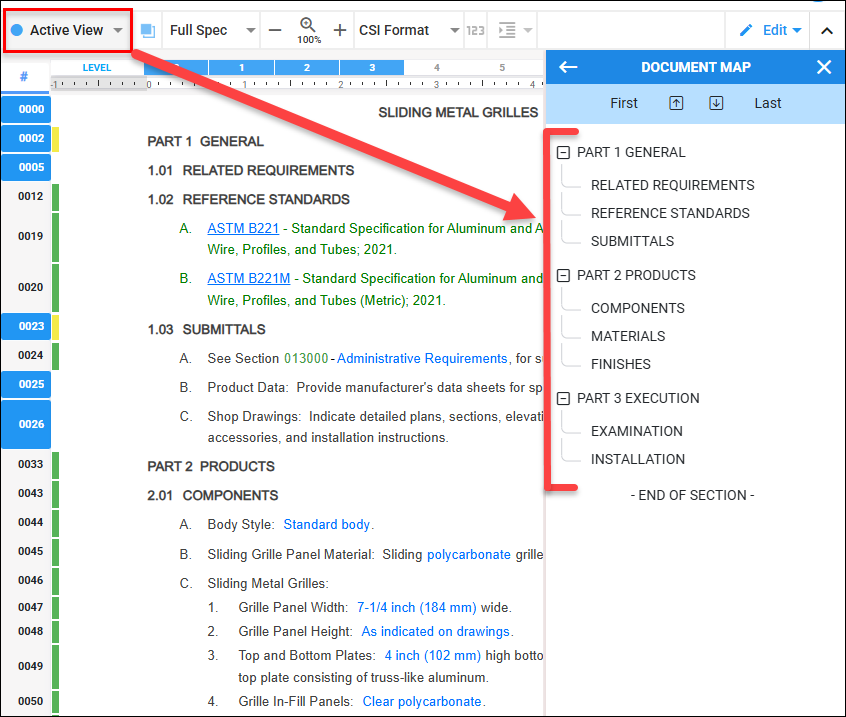Select level 5 tab on ruler
Screen dimensions: 846x717
[502, 67]
